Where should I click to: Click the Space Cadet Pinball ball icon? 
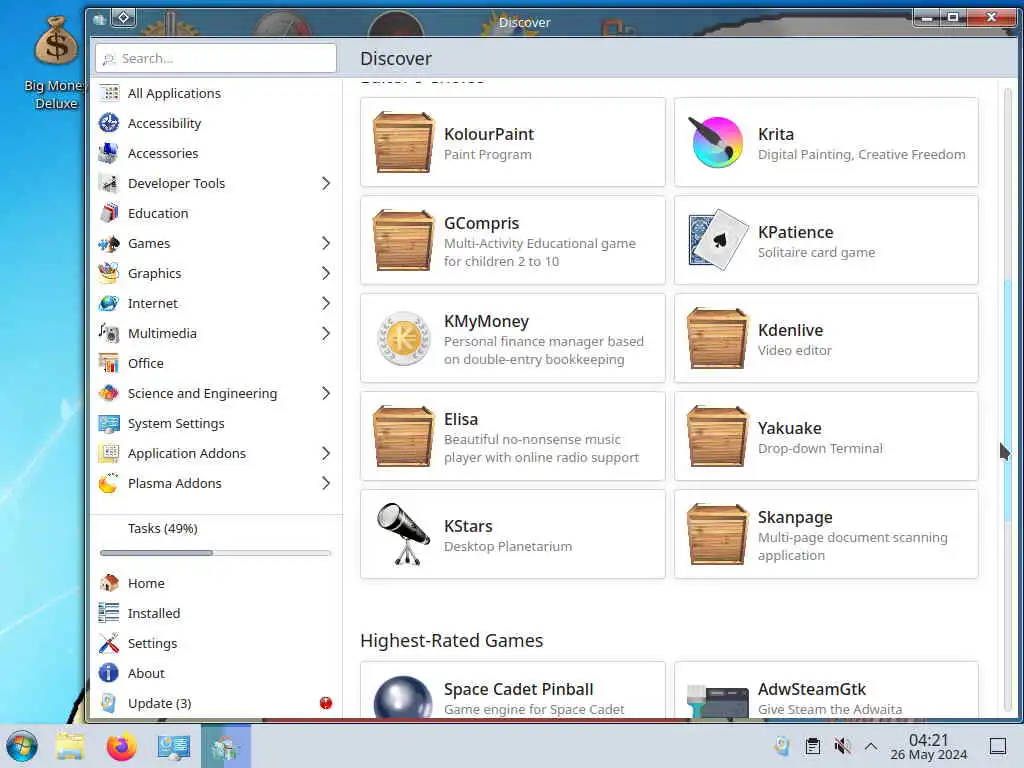coord(403,697)
